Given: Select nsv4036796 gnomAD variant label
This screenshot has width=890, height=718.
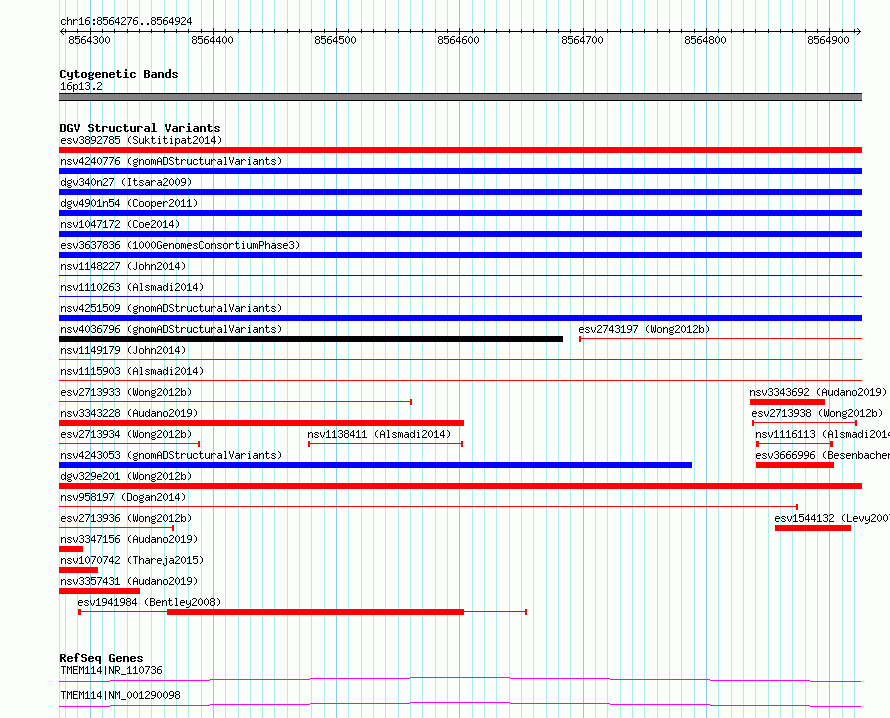Looking at the screenshot, I should click(171, 329).
